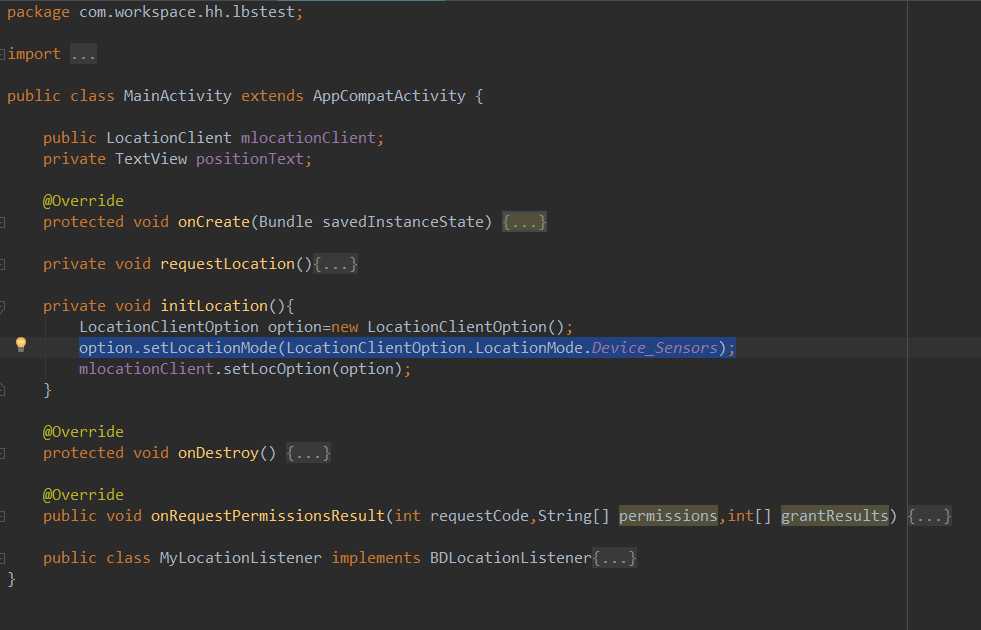Click setLocationMode in the highlighted line
Image resolution: width=981 pixels, height=630 pixels.
coord(210,348)
